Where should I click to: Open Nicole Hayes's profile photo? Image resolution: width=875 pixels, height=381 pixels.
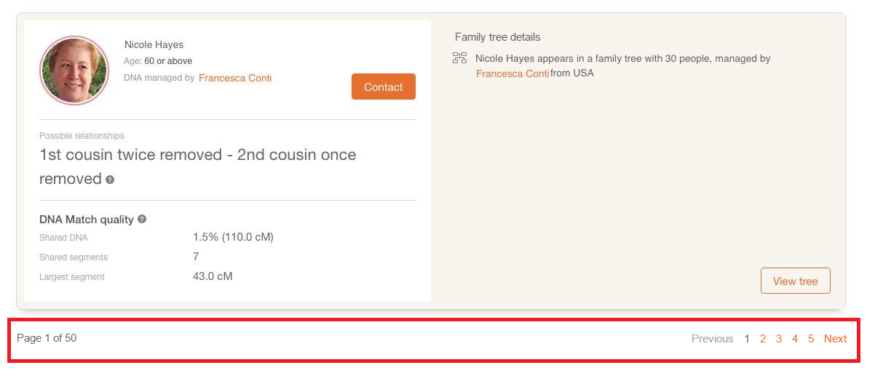74,70
